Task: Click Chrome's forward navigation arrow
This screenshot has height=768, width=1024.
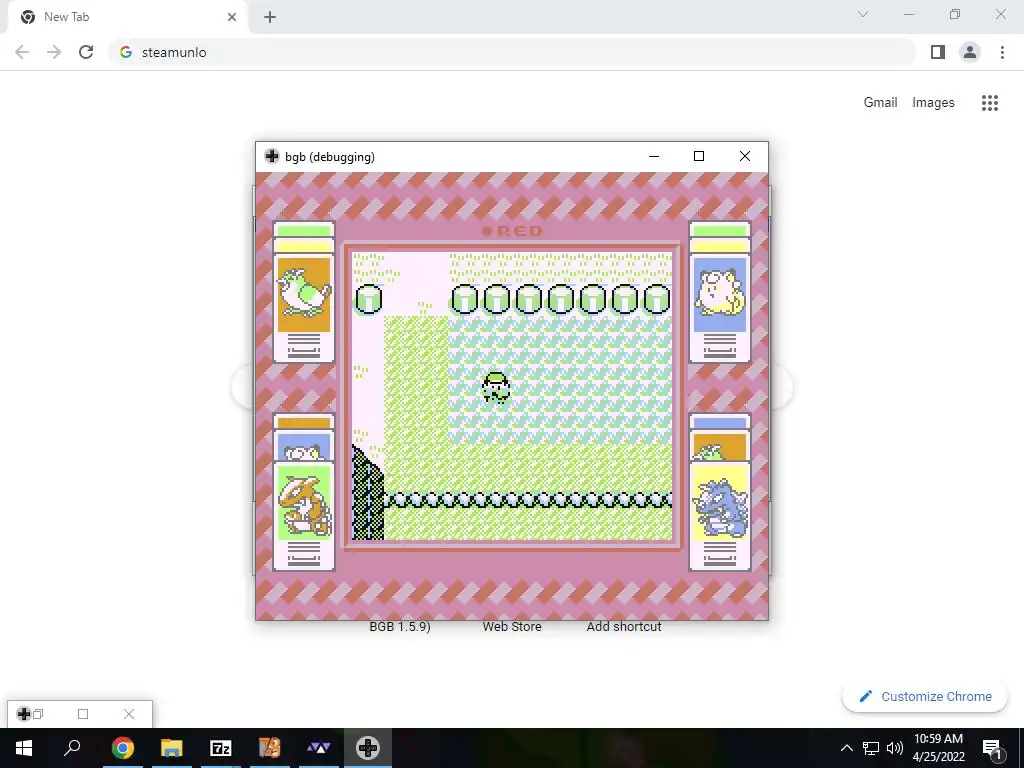Action: pos(54,52)
